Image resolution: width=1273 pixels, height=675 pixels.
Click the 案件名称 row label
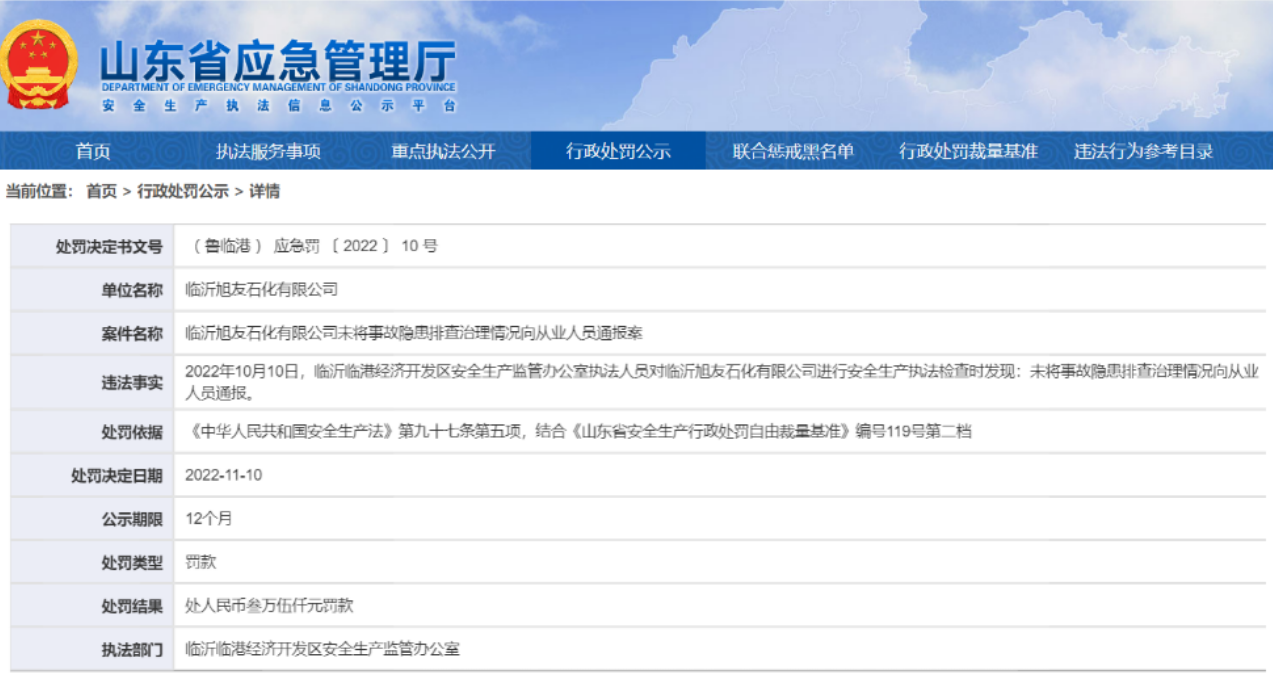click(x=132, y=333)
